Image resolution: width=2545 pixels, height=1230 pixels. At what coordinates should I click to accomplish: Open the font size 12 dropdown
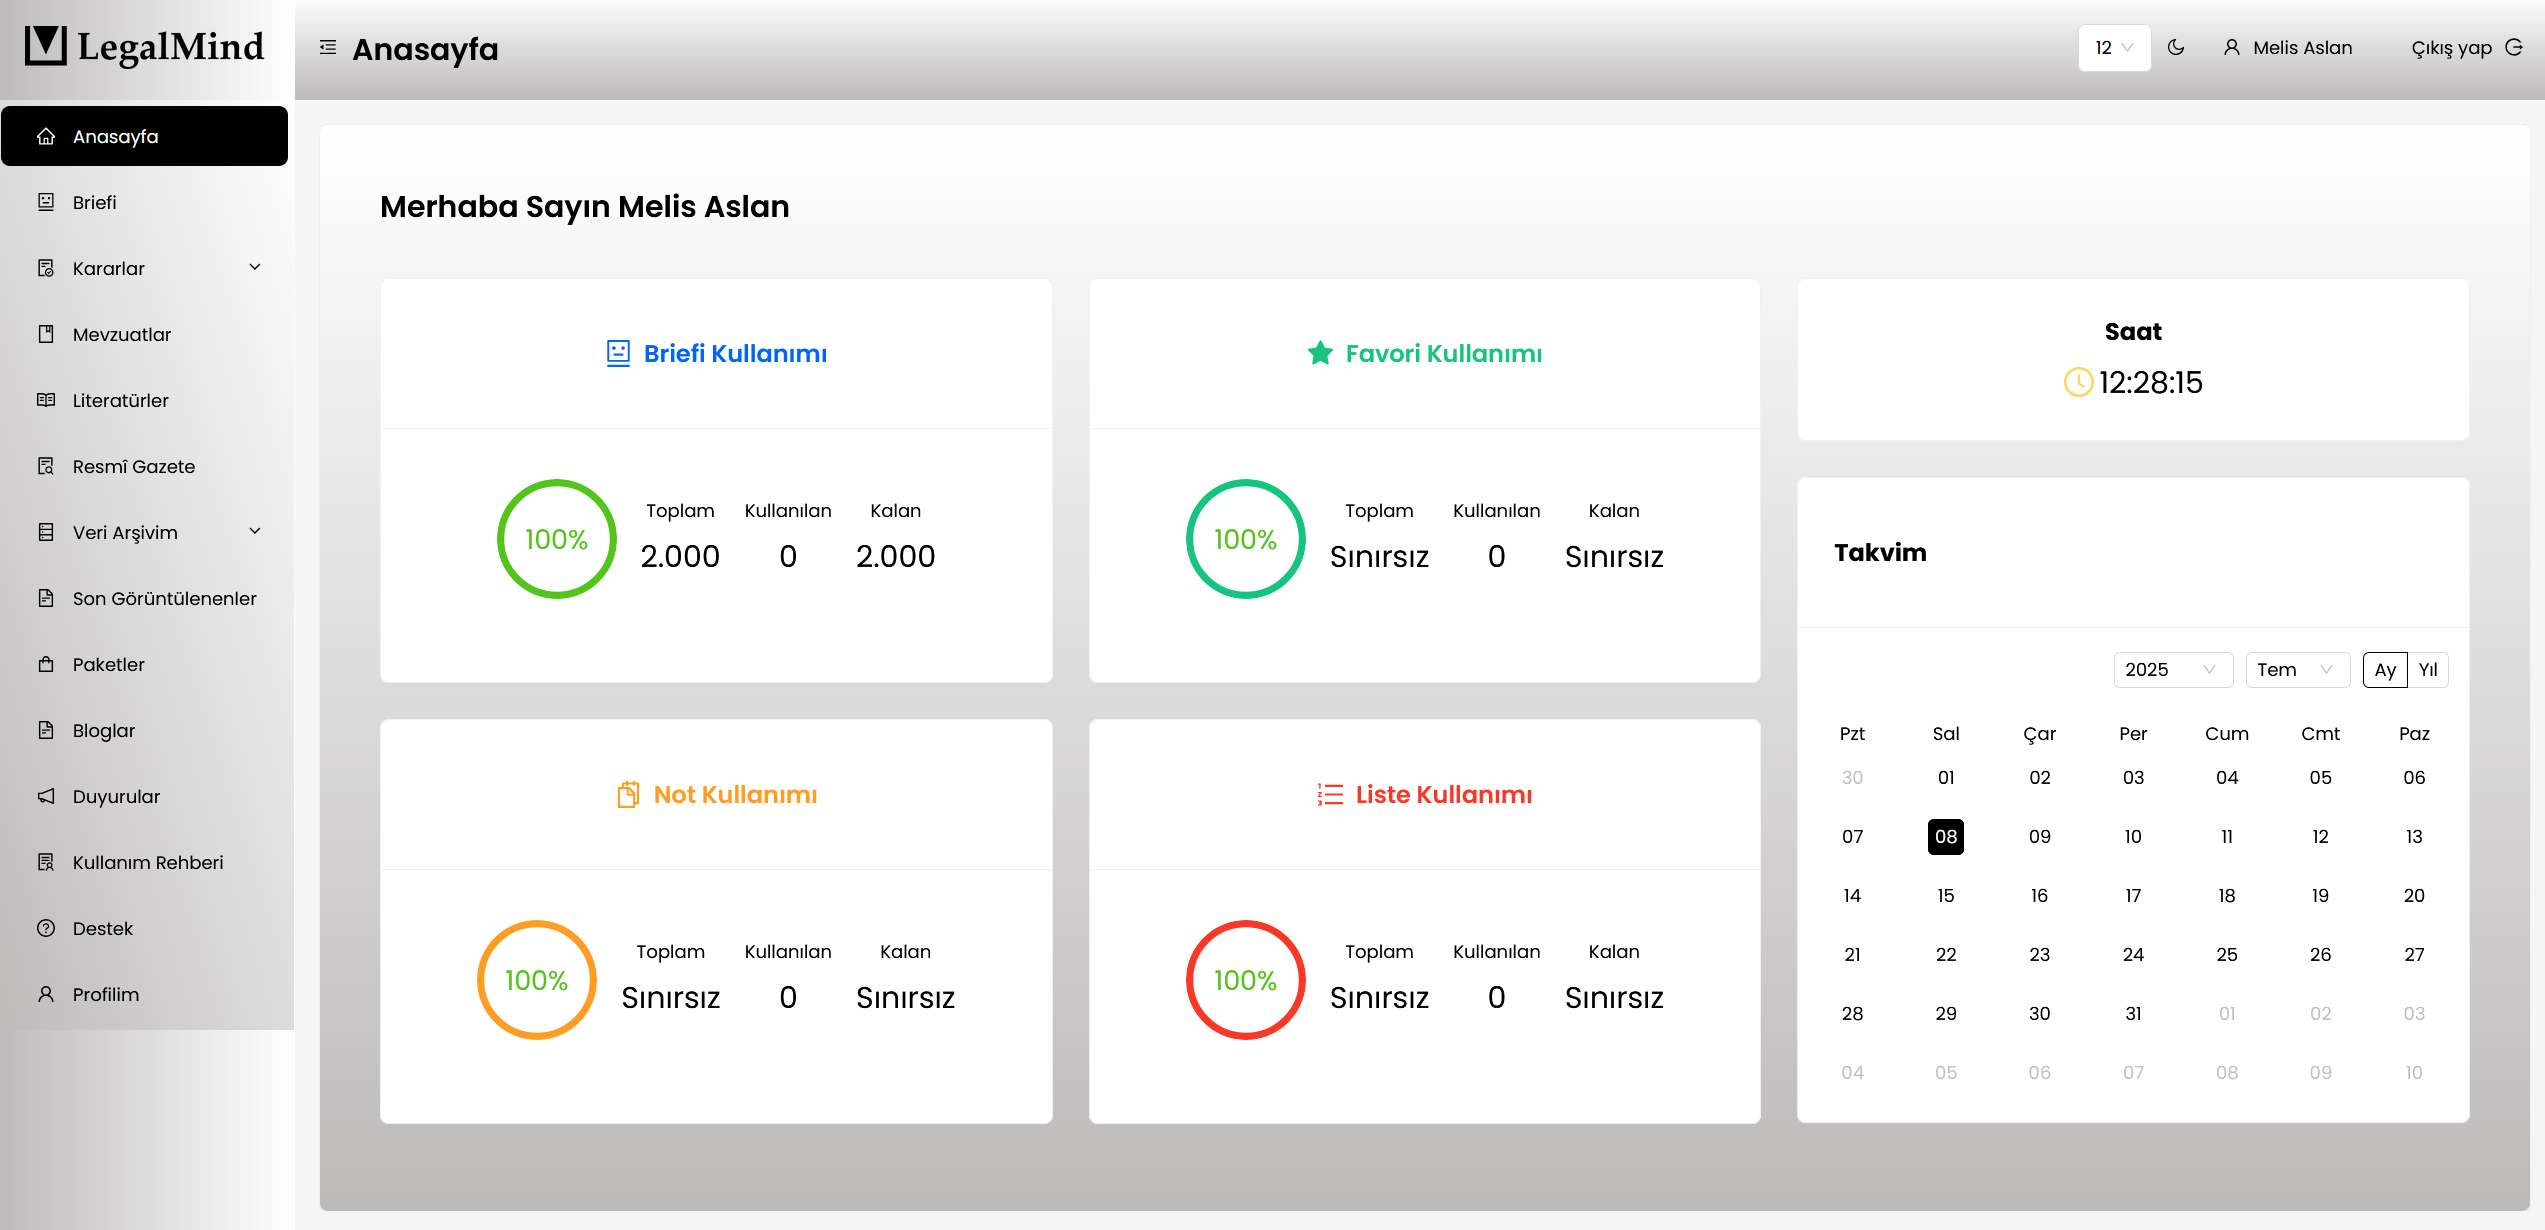click(x=2114, y=47)
